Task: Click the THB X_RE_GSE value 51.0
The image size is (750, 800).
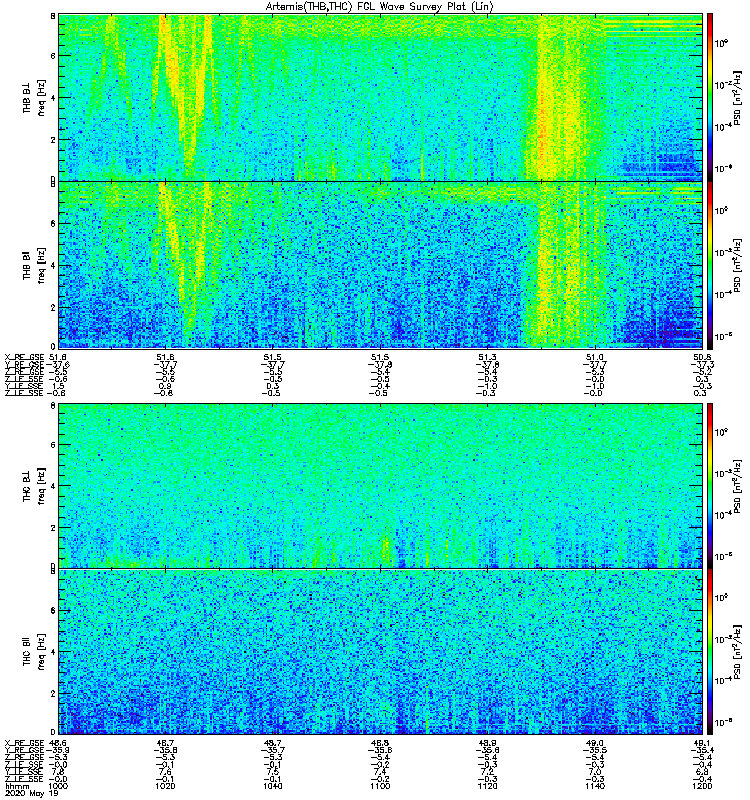Action: click(595, 357)
